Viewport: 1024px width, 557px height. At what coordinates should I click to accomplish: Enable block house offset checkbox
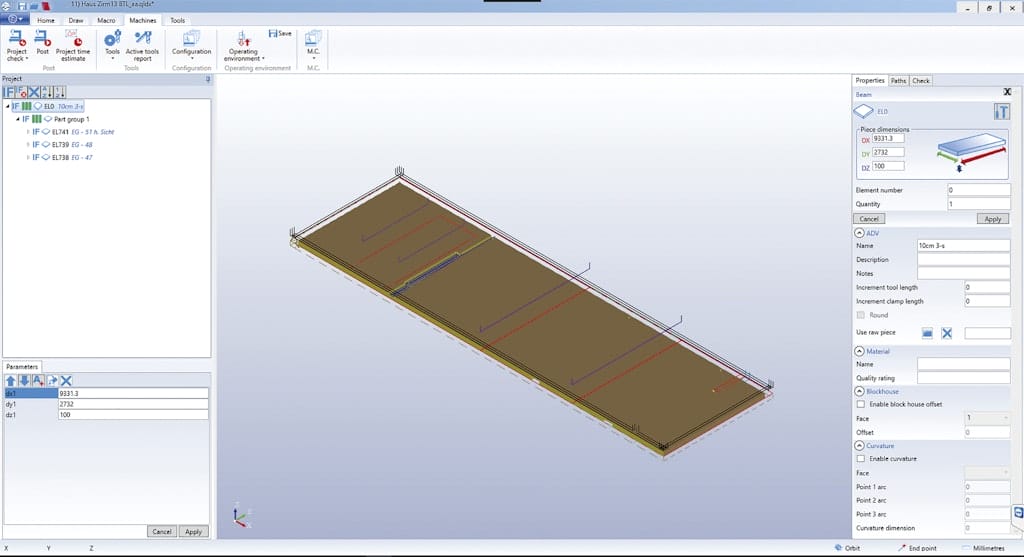tap(861, 403)
